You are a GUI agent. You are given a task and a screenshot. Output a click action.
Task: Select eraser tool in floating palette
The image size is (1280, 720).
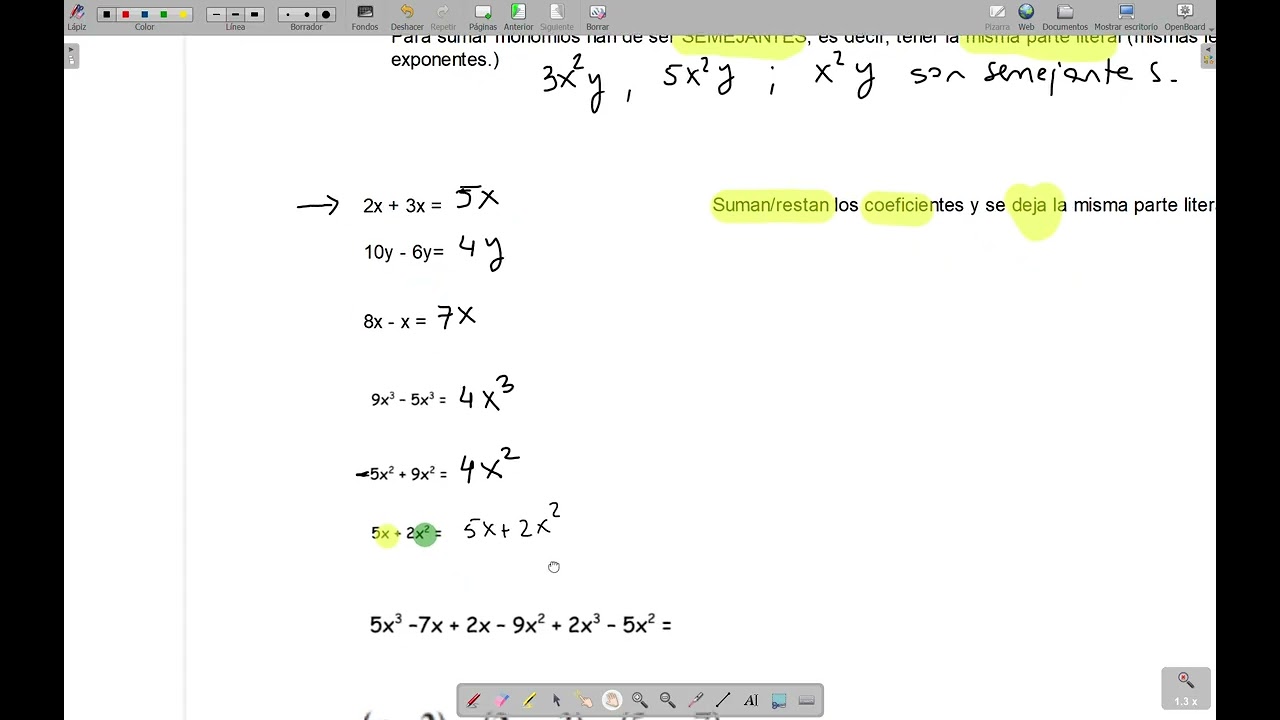[501, 700]
